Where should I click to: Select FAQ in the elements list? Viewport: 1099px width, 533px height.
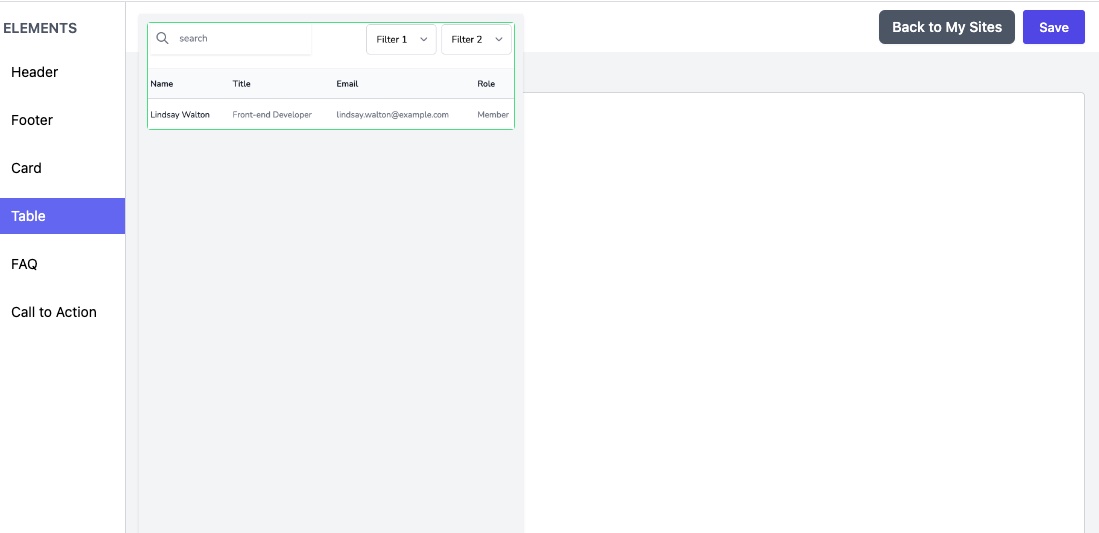tap(62, 264)
